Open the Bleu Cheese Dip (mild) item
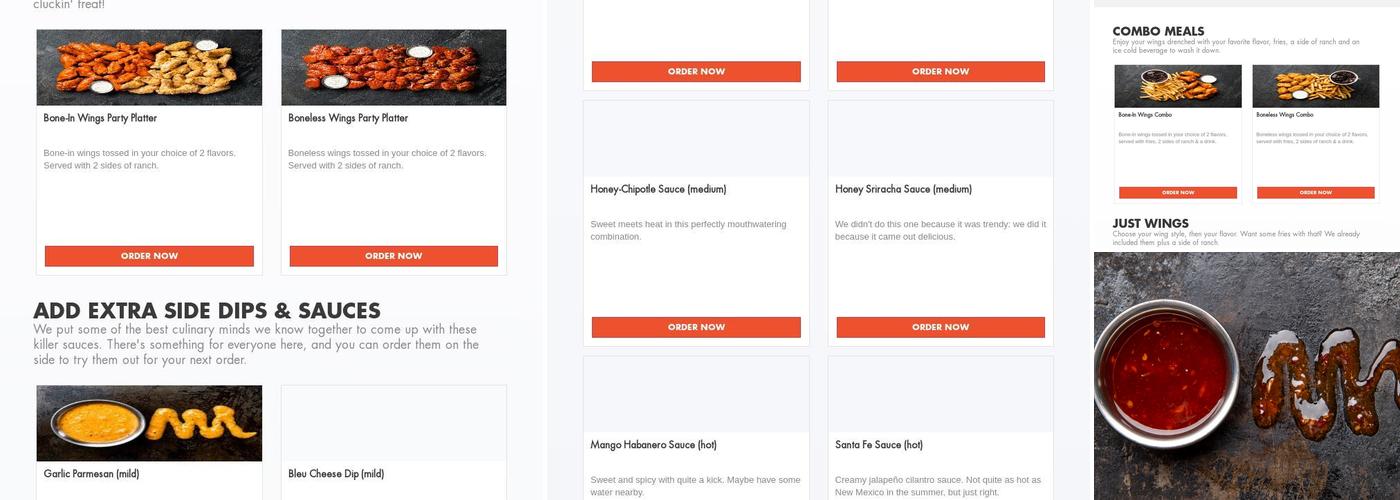Viewport: 1400px width, 500px height. tap(336, 474)
